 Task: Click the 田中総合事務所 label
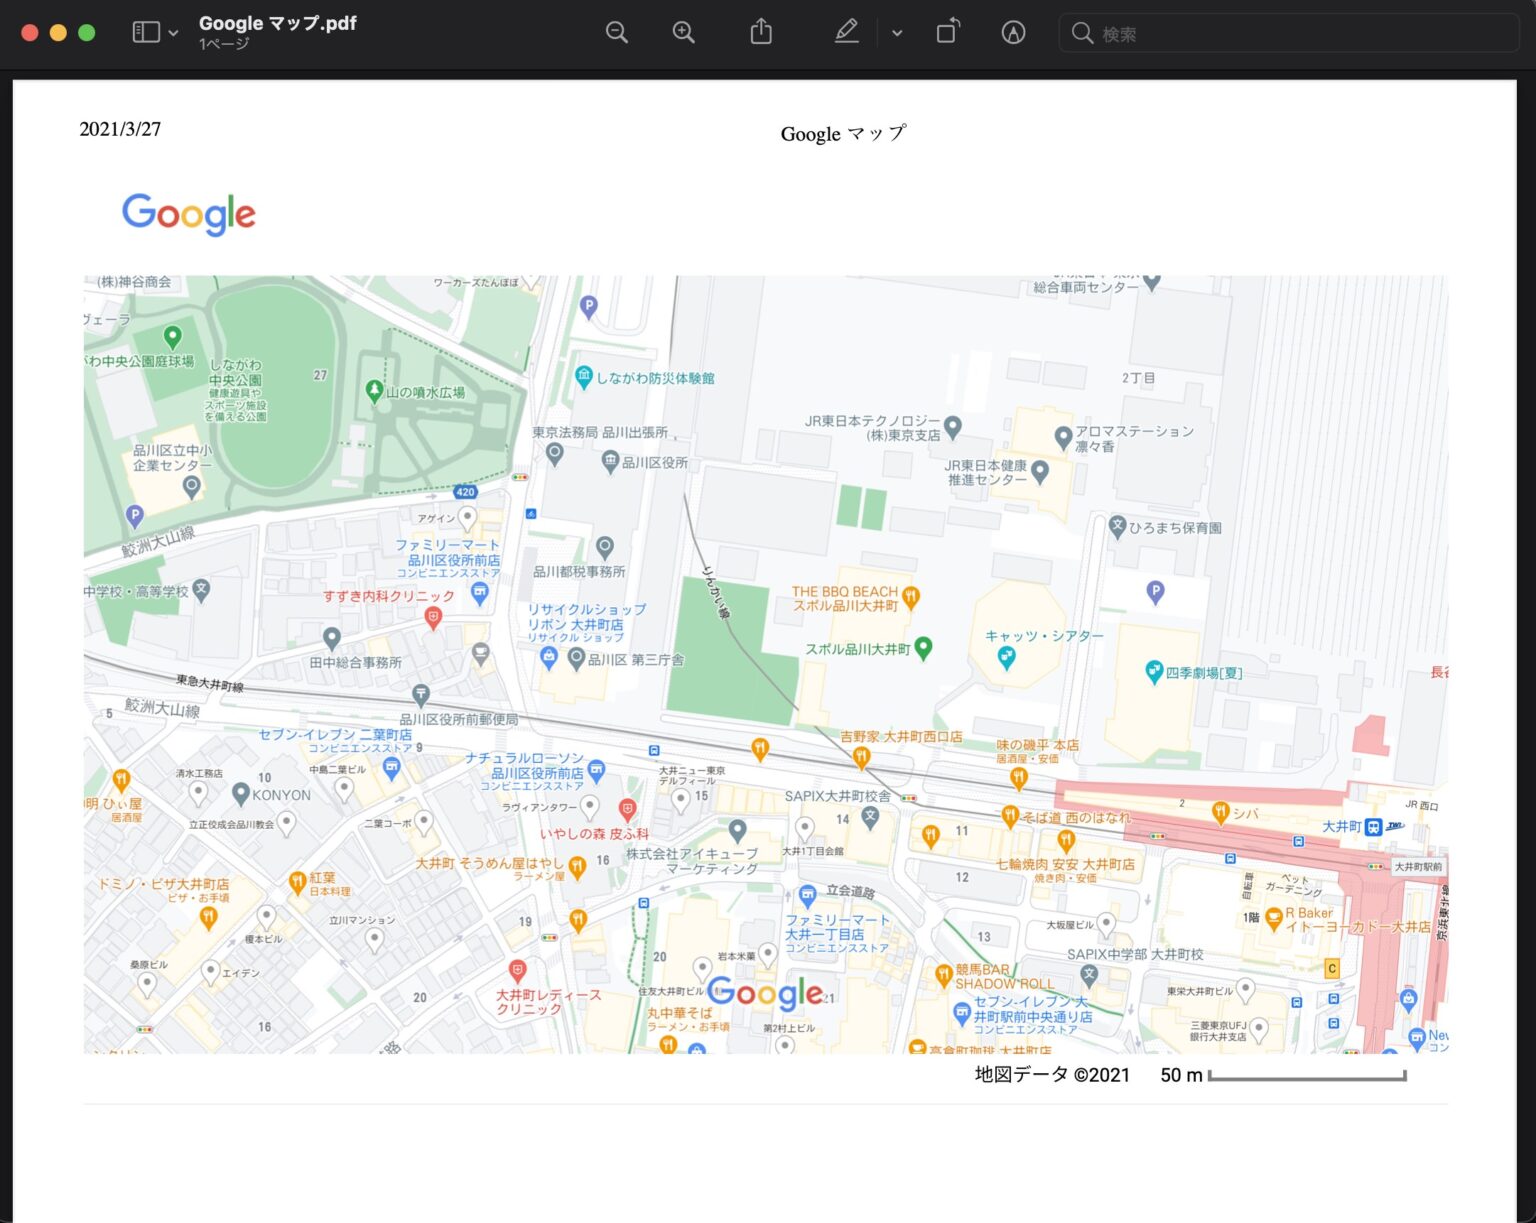[355, 662]
